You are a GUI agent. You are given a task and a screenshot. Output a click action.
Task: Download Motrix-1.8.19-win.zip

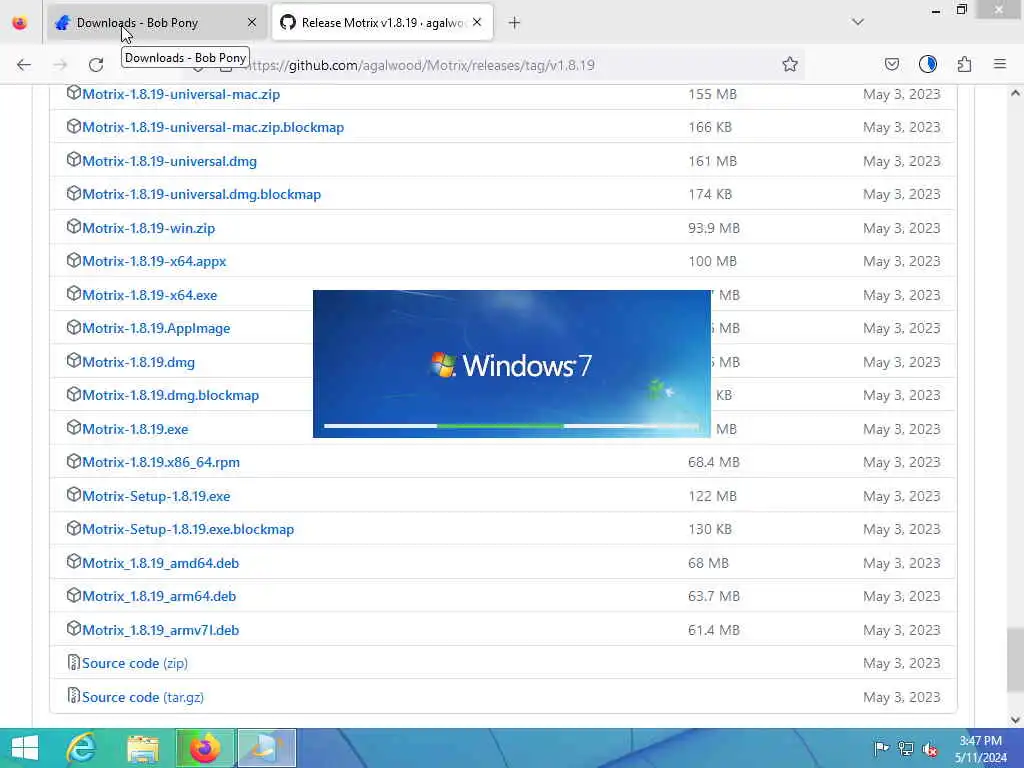(148, 229)
